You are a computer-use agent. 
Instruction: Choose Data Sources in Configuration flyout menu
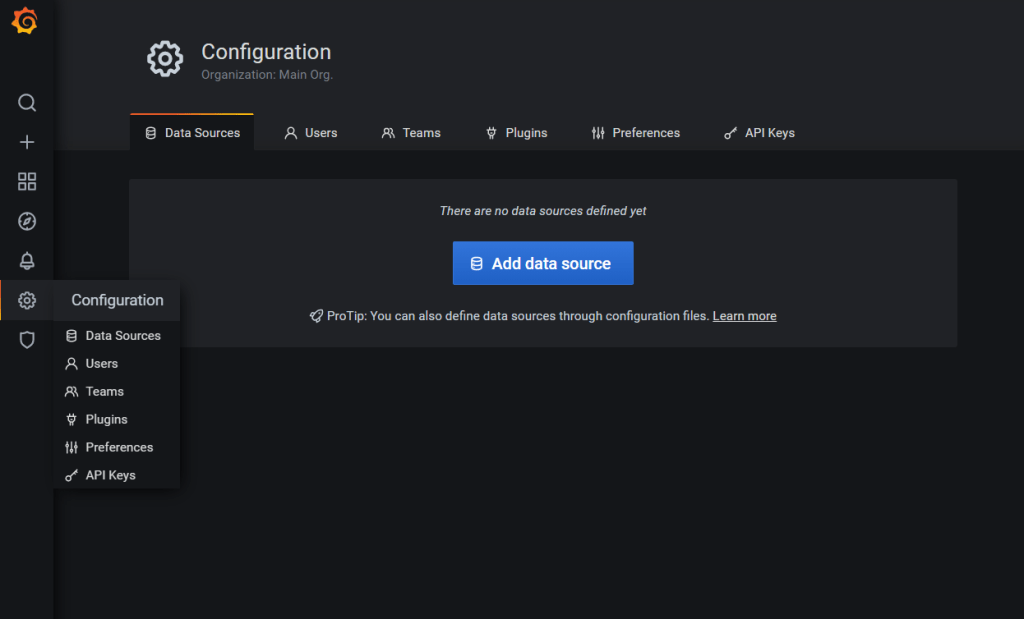point(122,336)
